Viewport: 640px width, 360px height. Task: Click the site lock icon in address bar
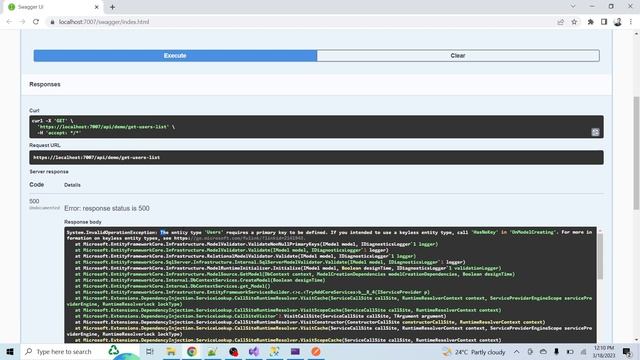coord(52,22)
